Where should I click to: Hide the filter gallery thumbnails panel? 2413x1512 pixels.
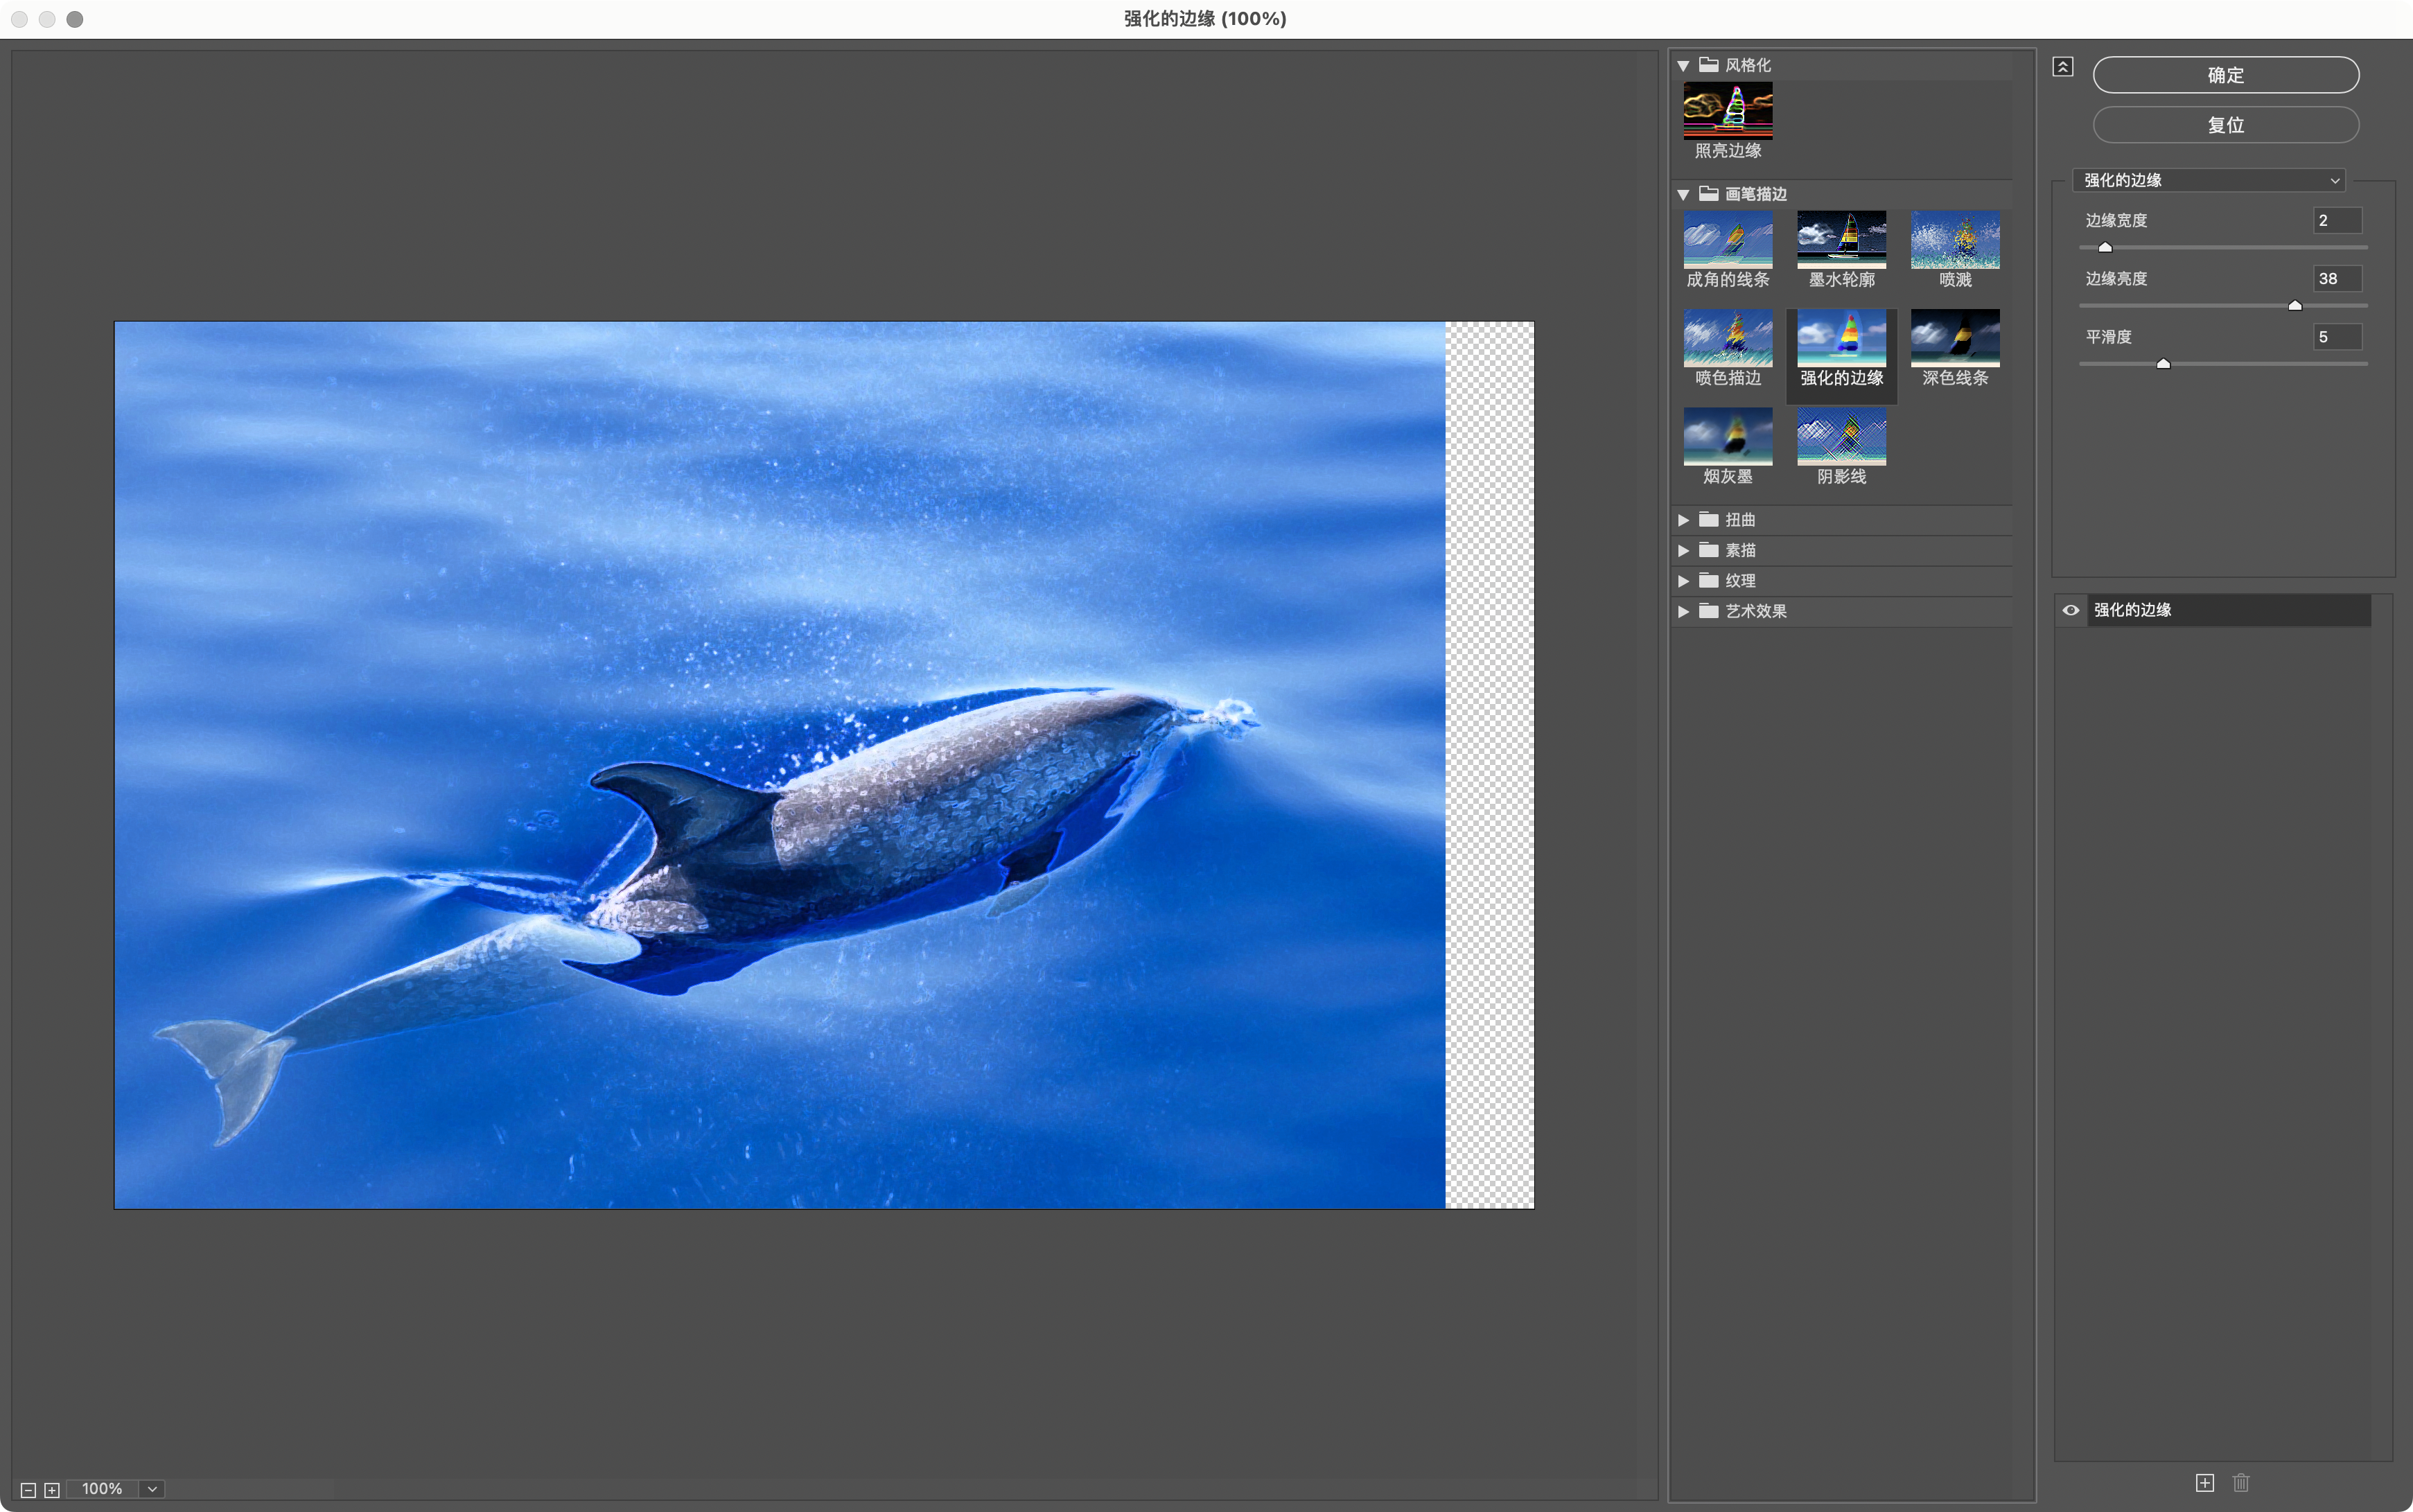pyautogui.click(x=2063, y=67)
